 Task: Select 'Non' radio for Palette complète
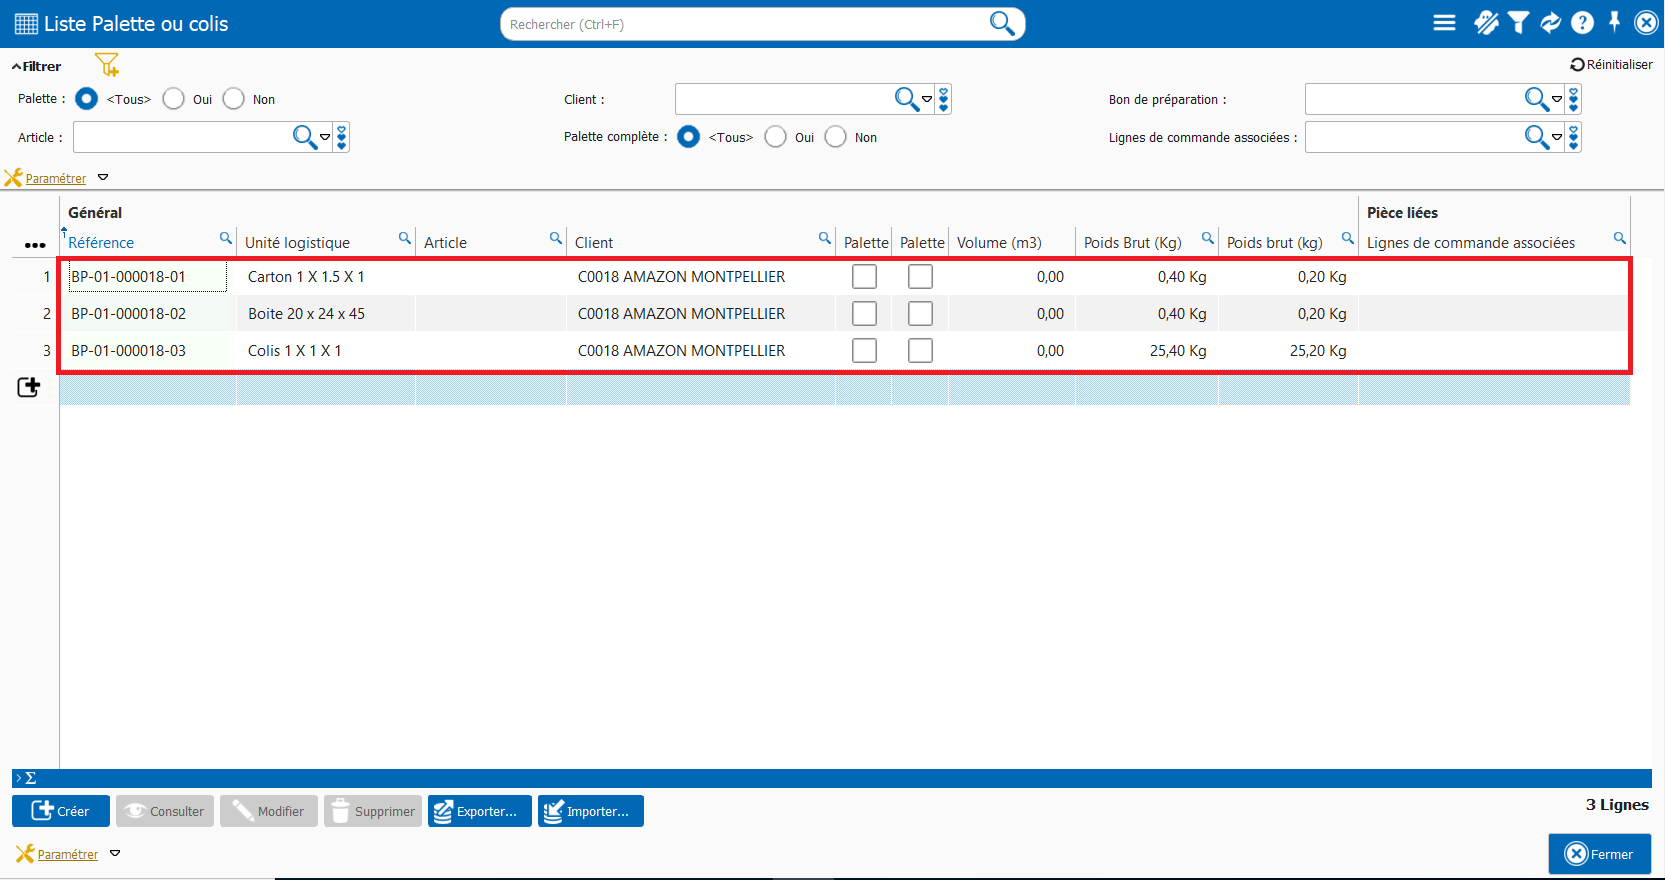pos(836,137)
